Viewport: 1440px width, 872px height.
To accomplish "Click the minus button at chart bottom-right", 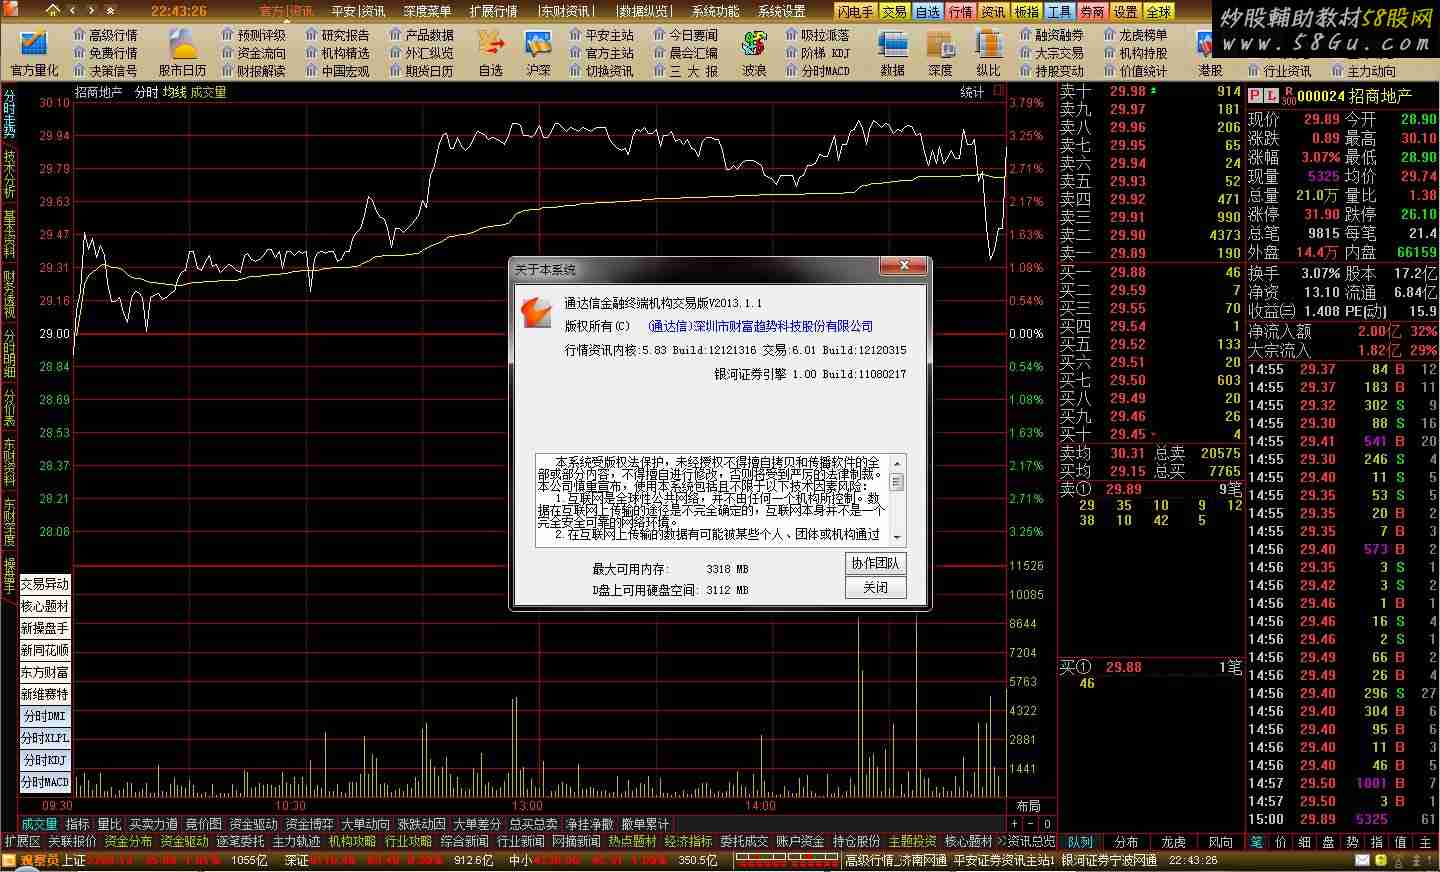I will tap(1033, 825).
